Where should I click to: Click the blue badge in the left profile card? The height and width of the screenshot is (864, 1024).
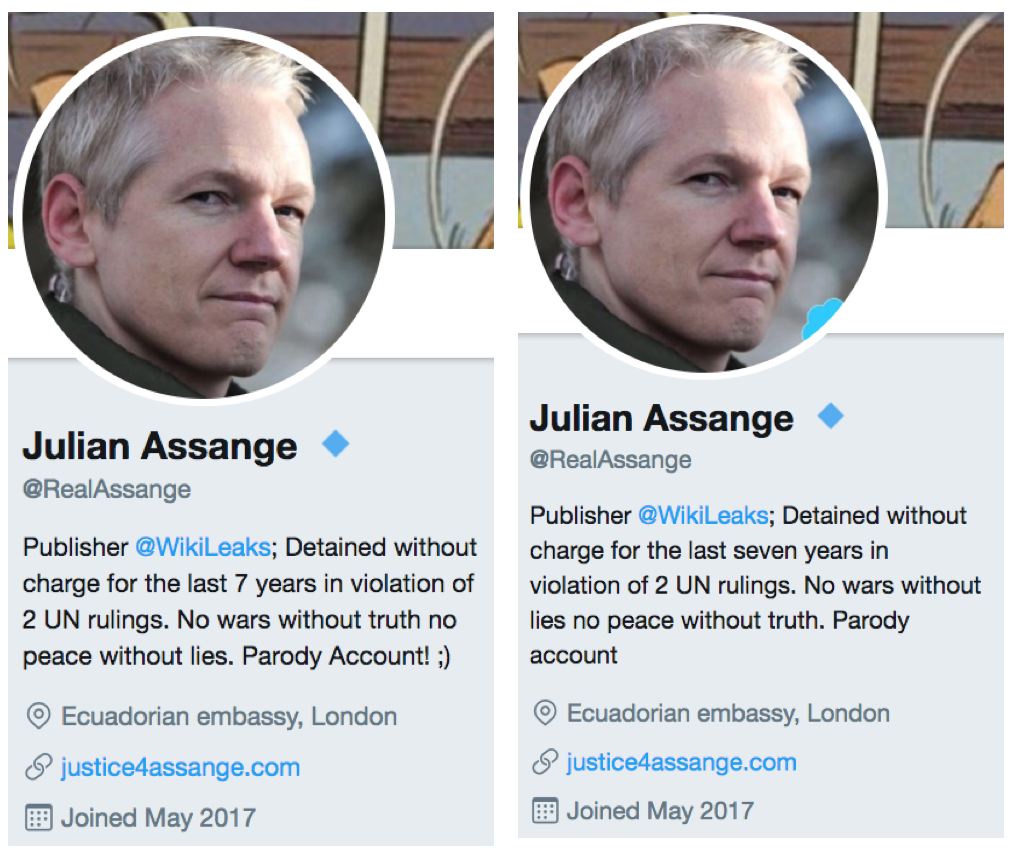[336, 444]
